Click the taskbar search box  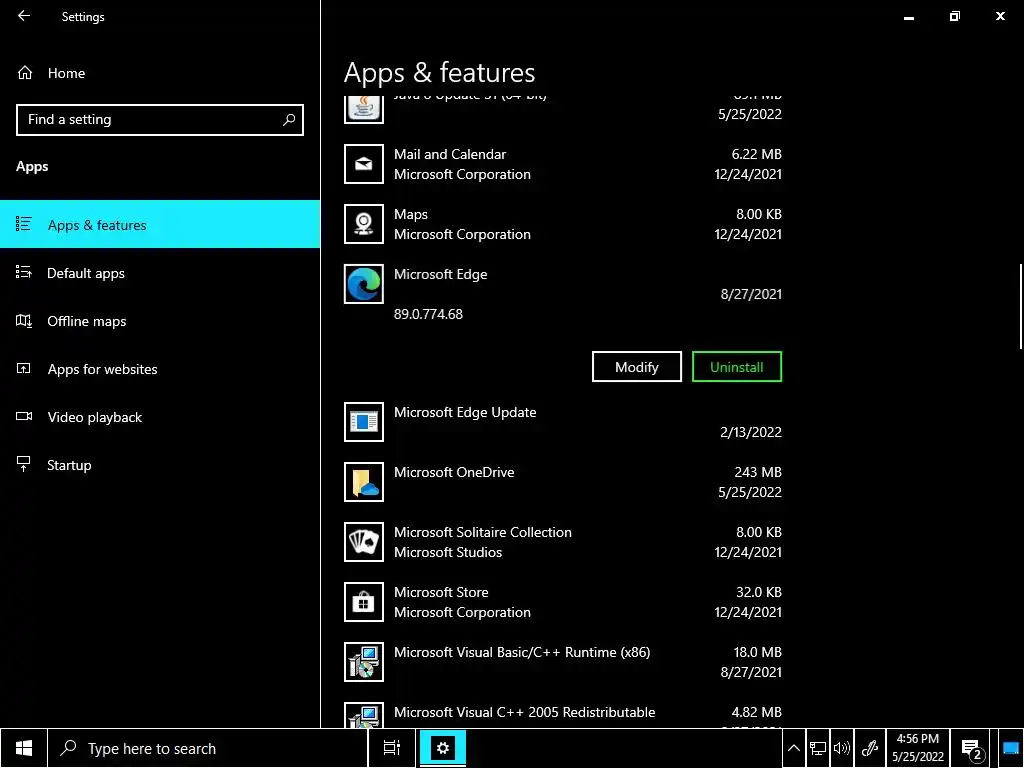click(208, 748)
